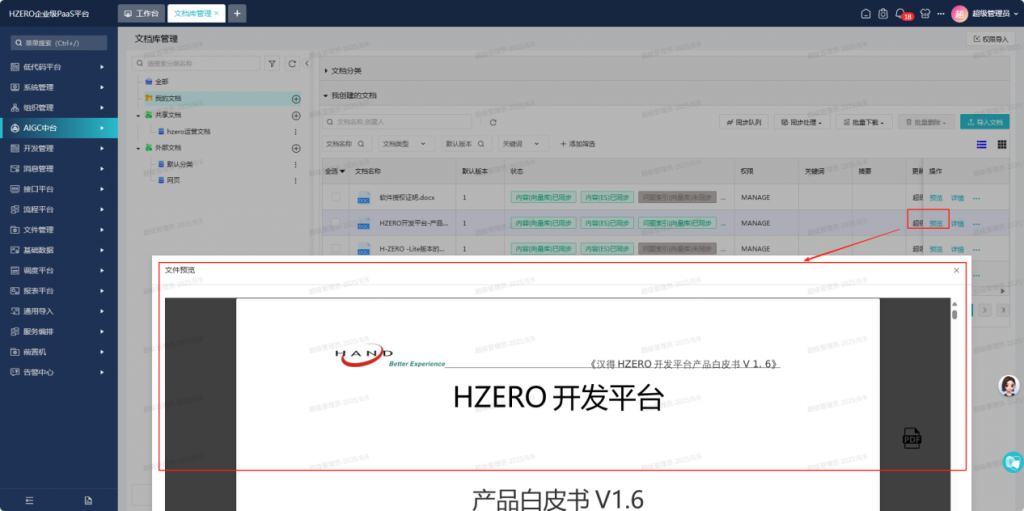1024x511 pixels.
Task: Open the 文档类型 filter dropdown
Action: pos(406,144)
